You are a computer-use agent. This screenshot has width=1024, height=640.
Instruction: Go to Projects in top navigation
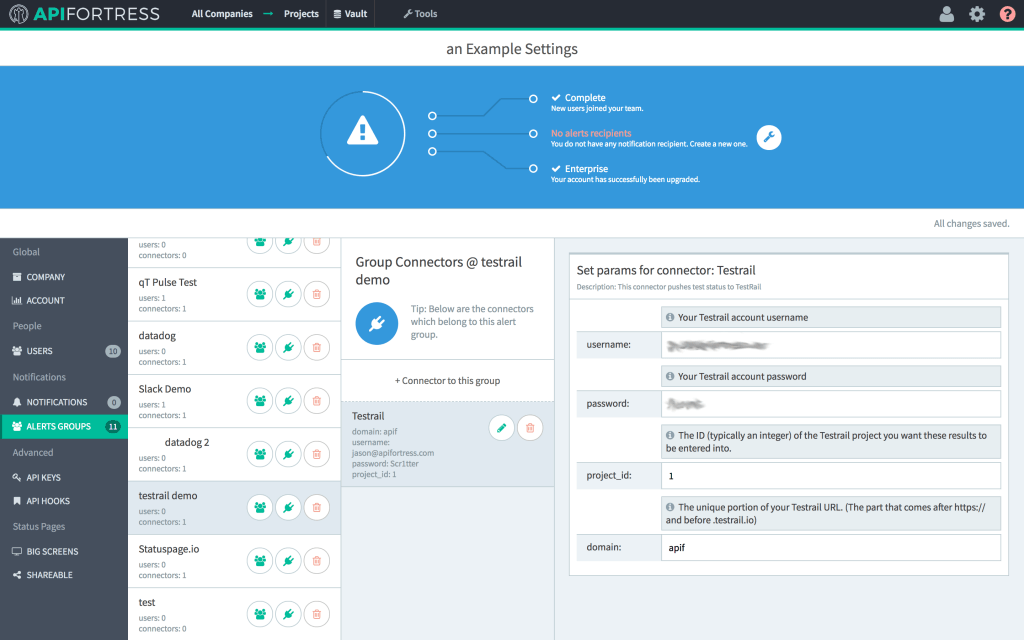pyautogui.click(x=300, y=14)
